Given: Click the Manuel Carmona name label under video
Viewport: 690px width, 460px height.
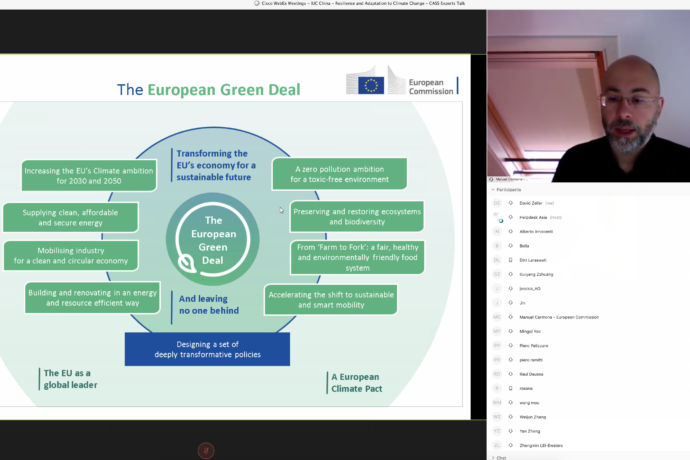Looking at the screenshot, I should [509, 179].
